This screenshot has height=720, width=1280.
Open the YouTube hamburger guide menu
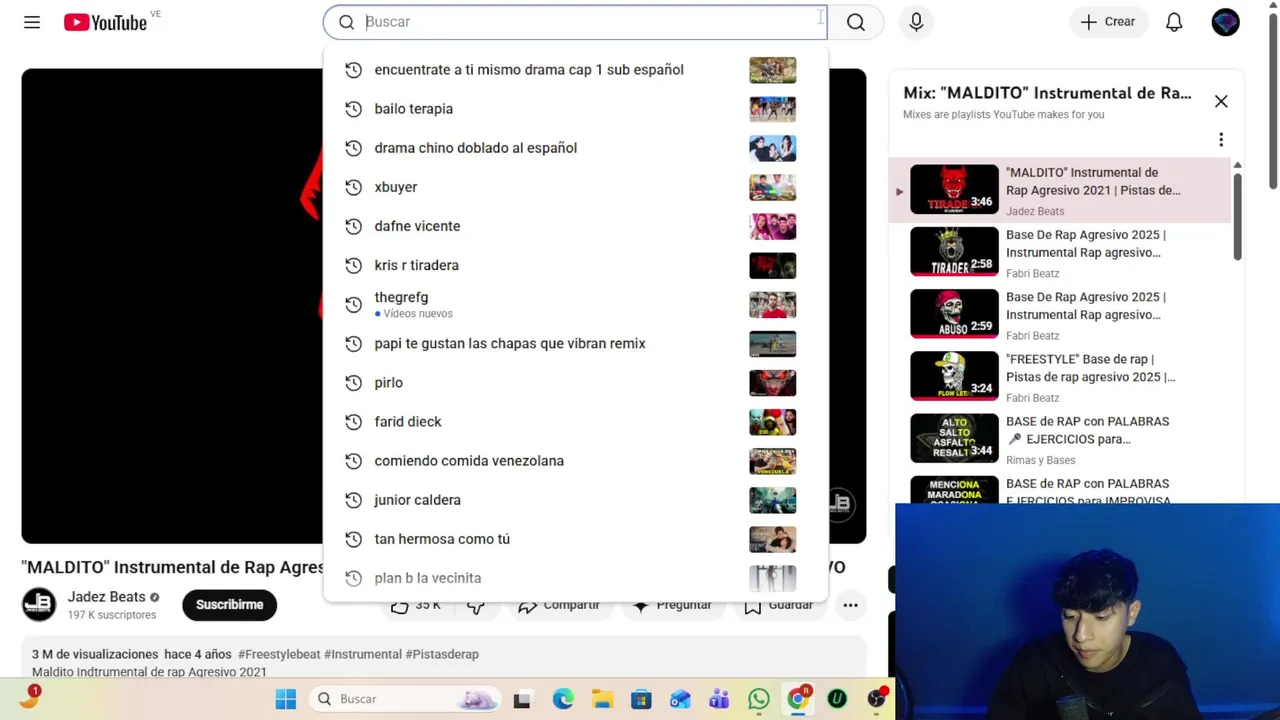click(x=32, y=22)
